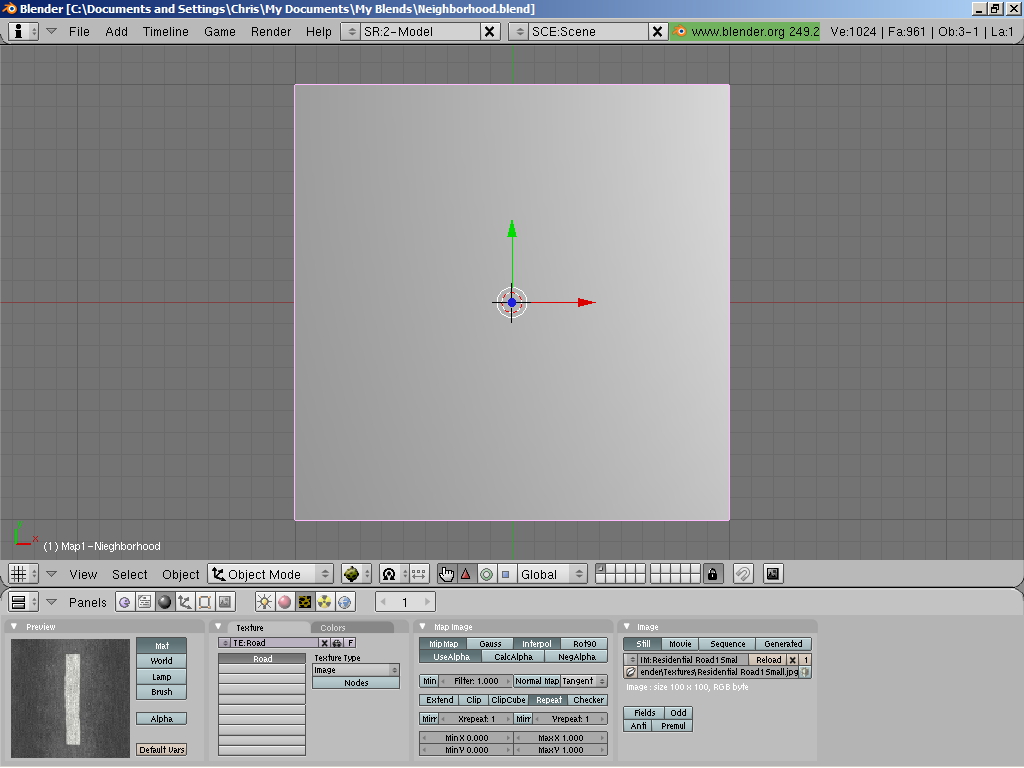Open the Global orientation dropdown

click(x=552, y=574)
